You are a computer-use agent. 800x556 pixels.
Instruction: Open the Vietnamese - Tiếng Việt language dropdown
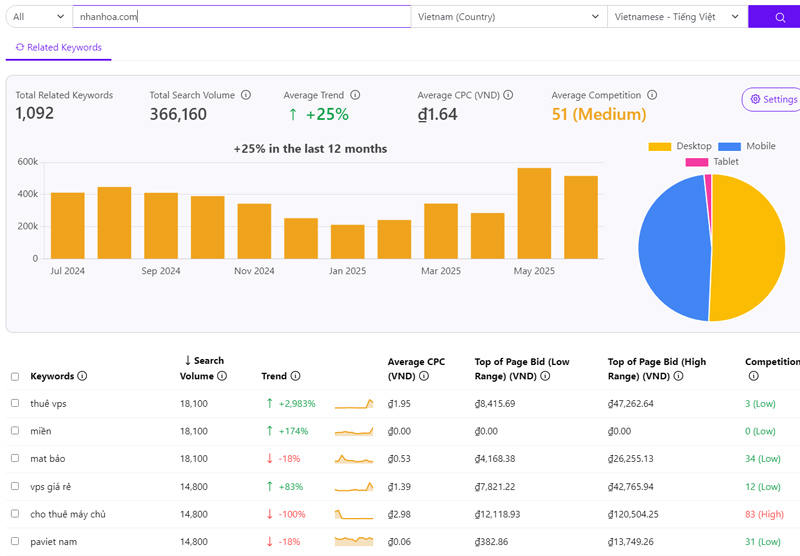(678, 17)
